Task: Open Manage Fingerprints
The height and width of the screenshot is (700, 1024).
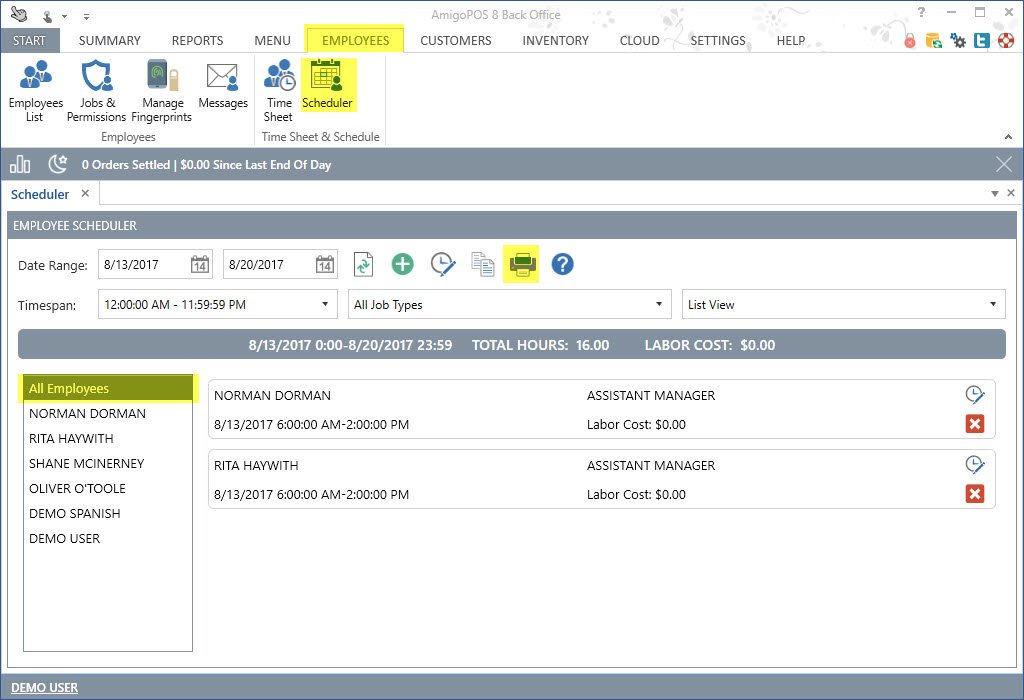Action: point(161,90)
